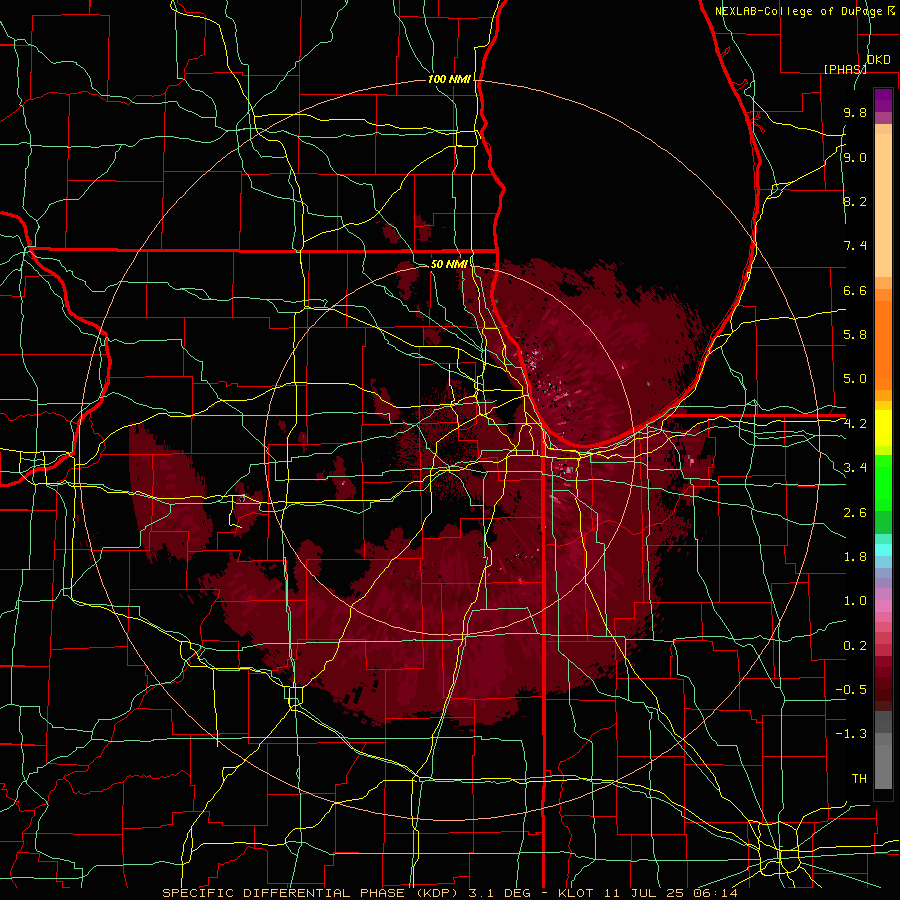Click the TH threshold label on legend
The width and height of the screenshot is (900, 900).
click(x=859, y=778)
